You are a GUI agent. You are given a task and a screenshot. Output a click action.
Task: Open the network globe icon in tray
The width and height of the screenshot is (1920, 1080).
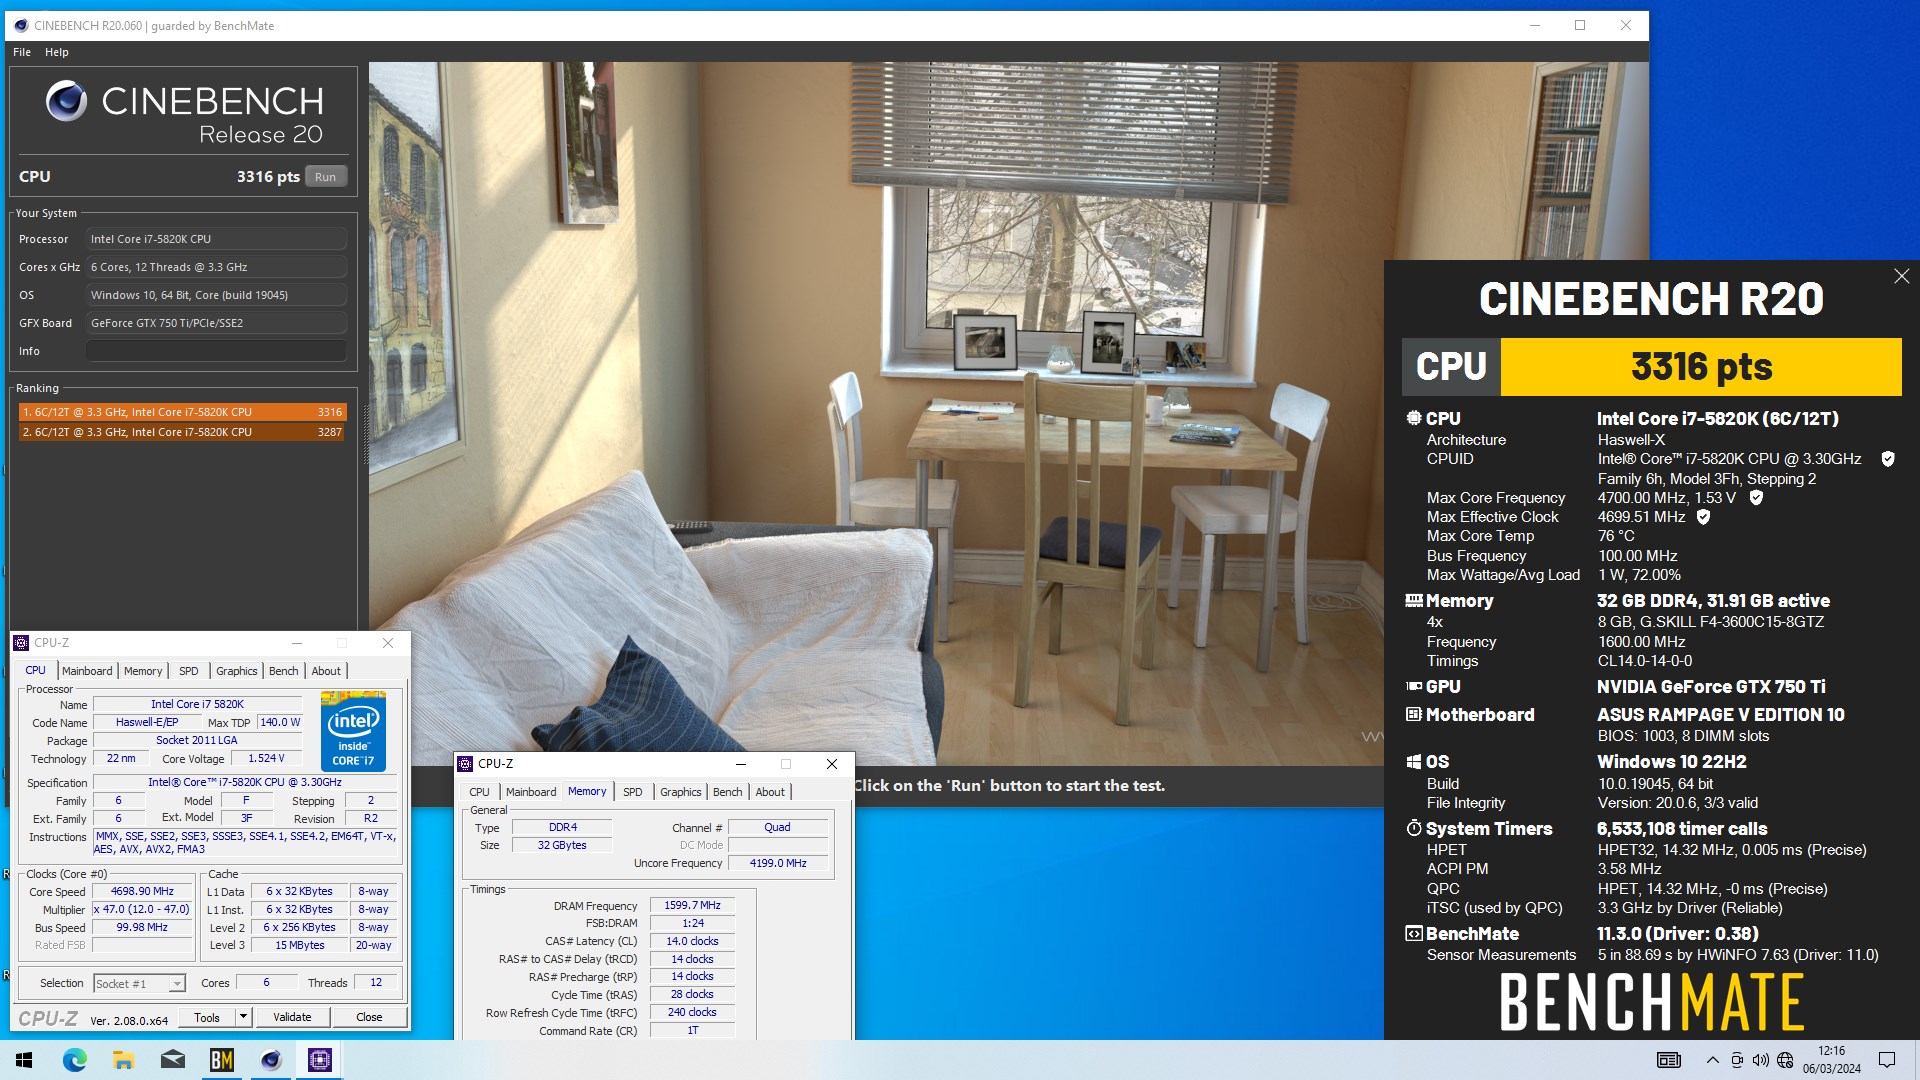(x=1785, y=1060)
